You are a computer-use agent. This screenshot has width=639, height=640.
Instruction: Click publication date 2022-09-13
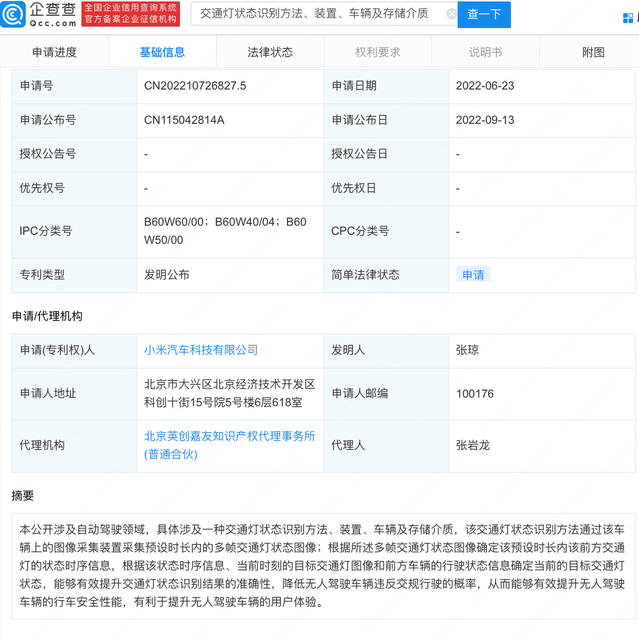[485, 120]
